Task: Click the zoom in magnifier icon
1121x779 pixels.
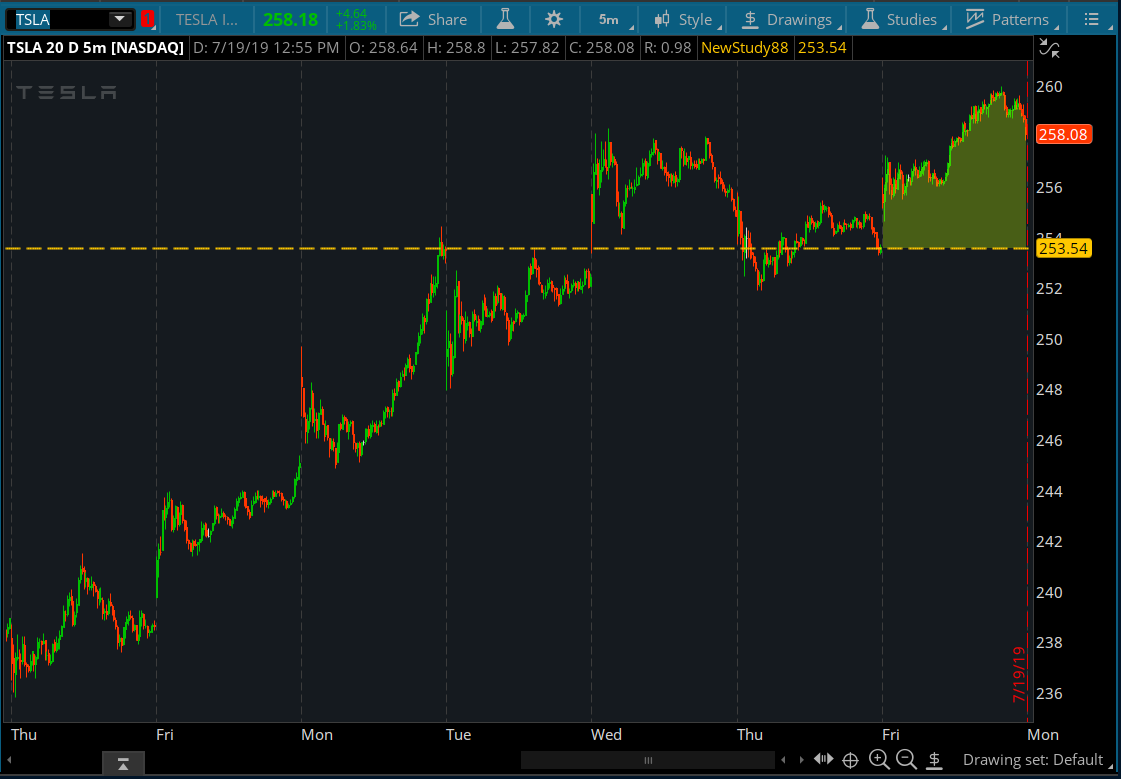Action: pos(879,760)
